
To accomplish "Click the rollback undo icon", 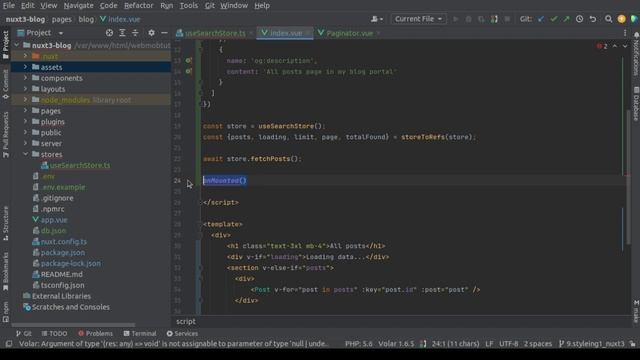I will (593, 19).
